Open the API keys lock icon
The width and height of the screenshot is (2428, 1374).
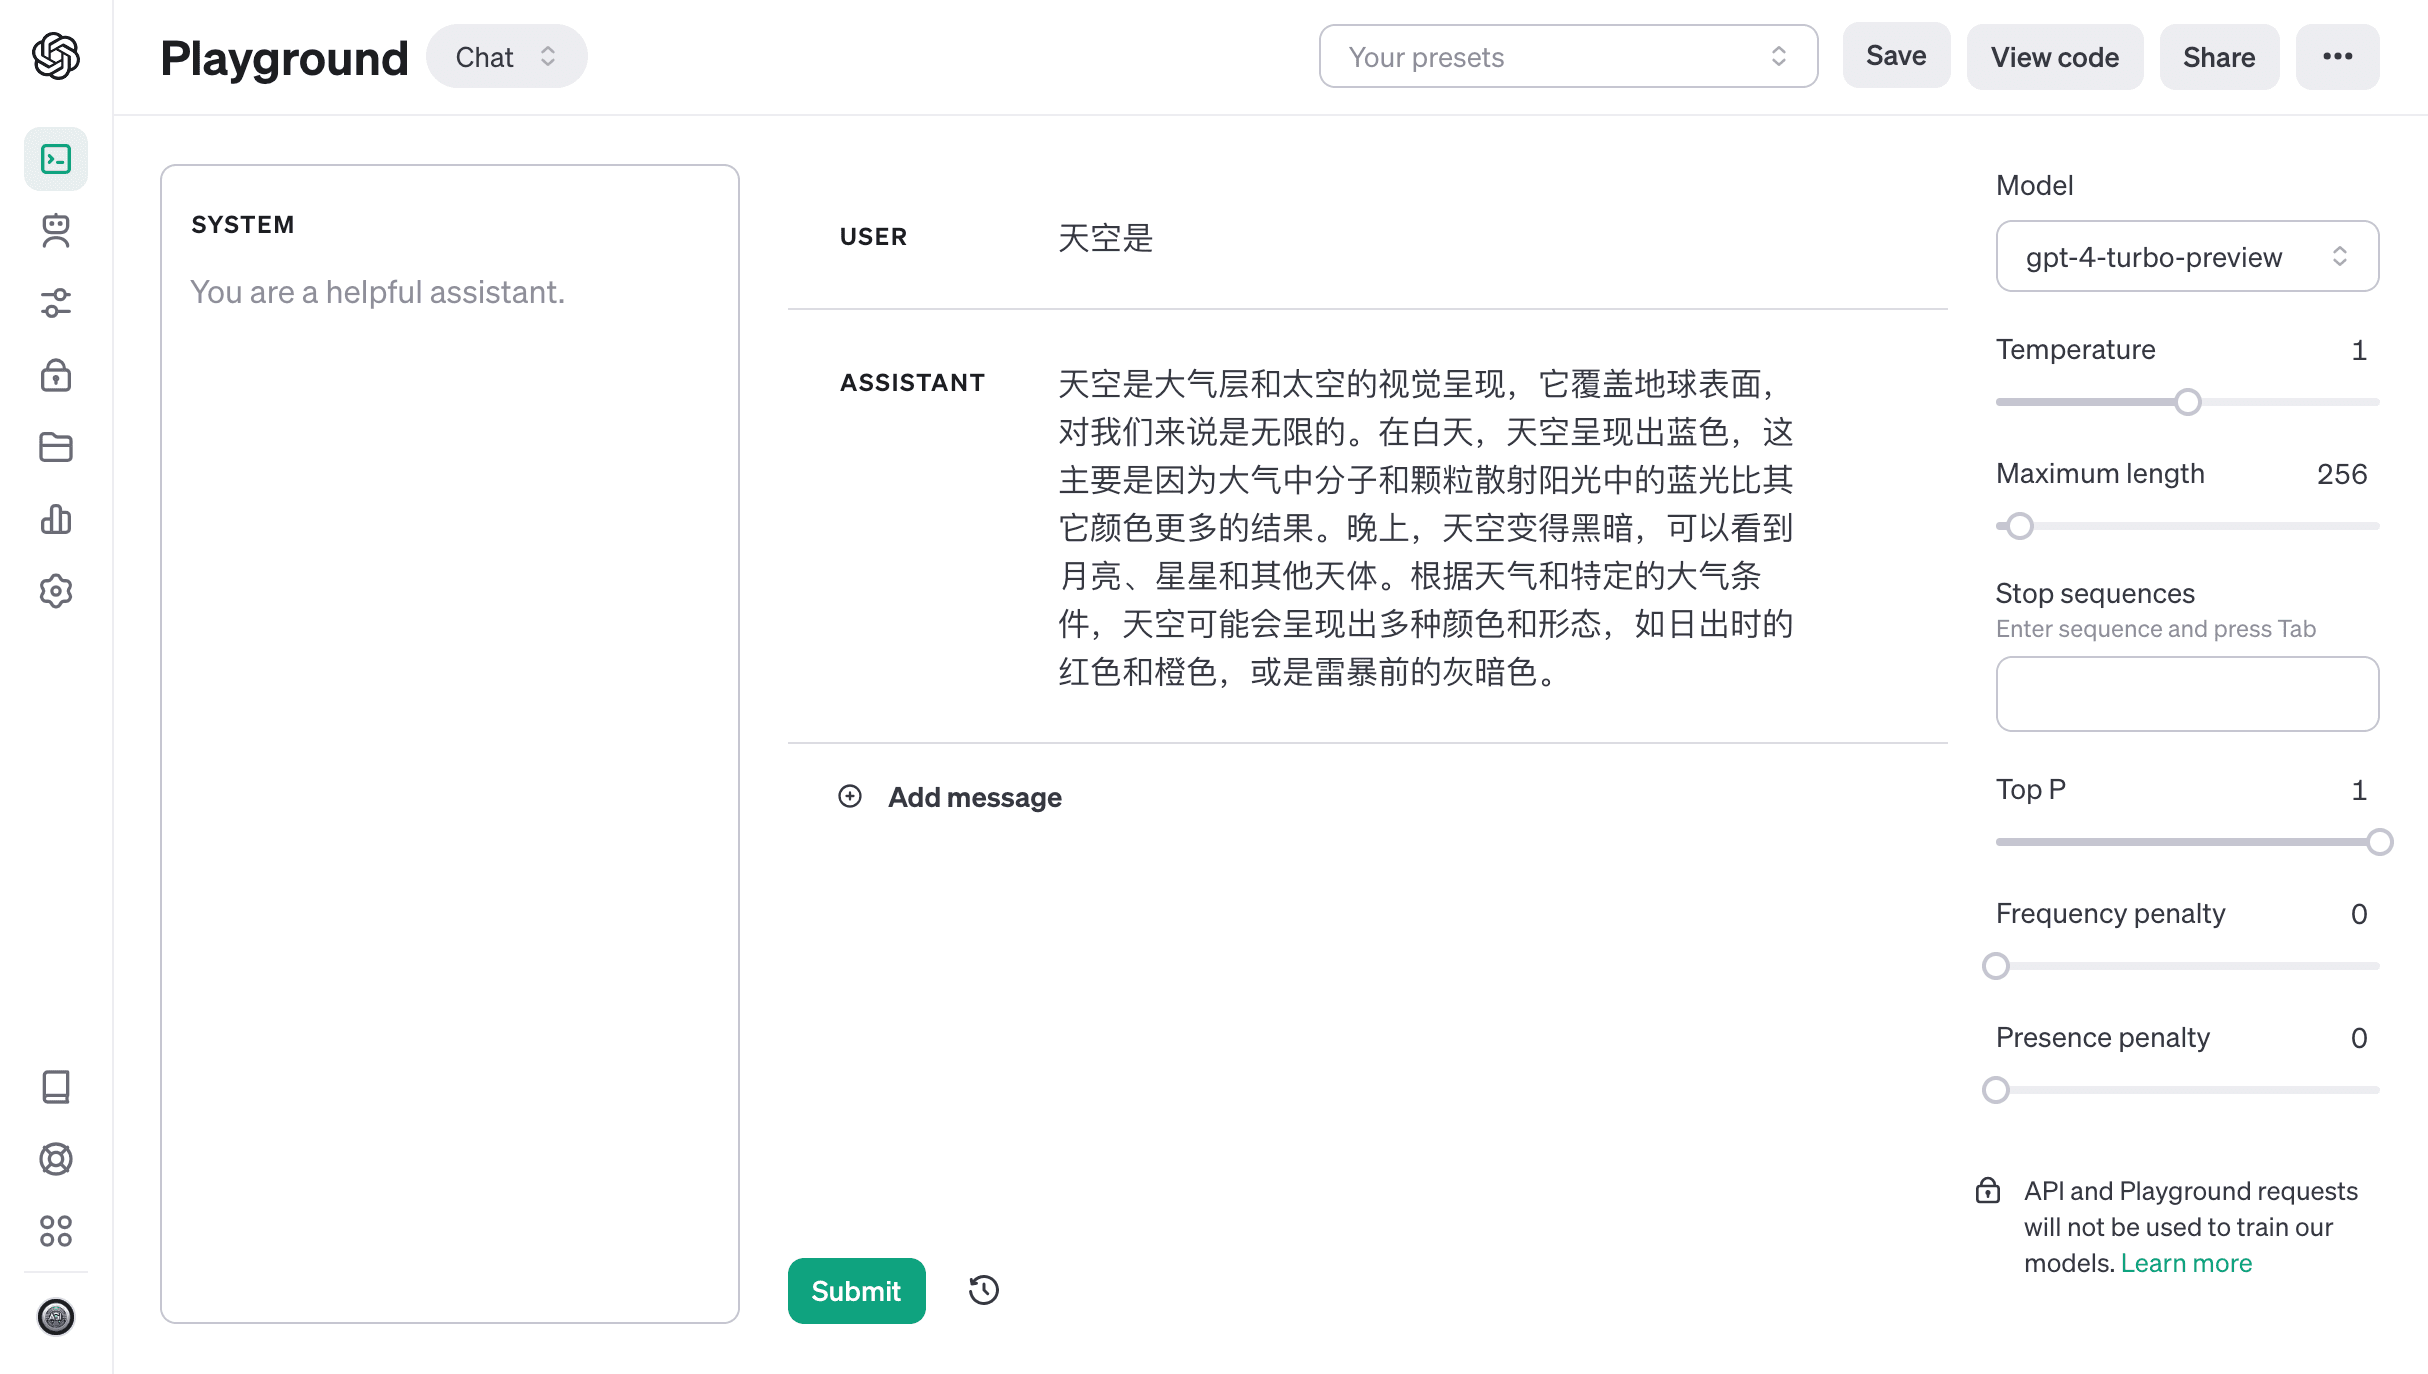point(56,375)
